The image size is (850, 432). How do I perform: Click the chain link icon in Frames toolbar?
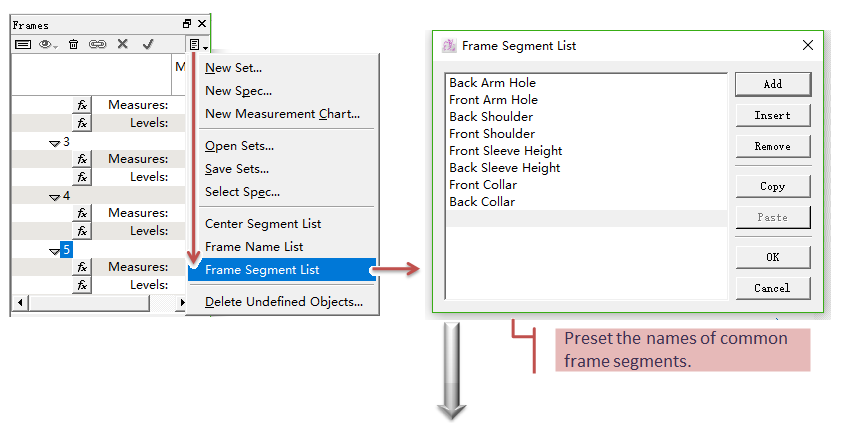click(x=97, y=45)
